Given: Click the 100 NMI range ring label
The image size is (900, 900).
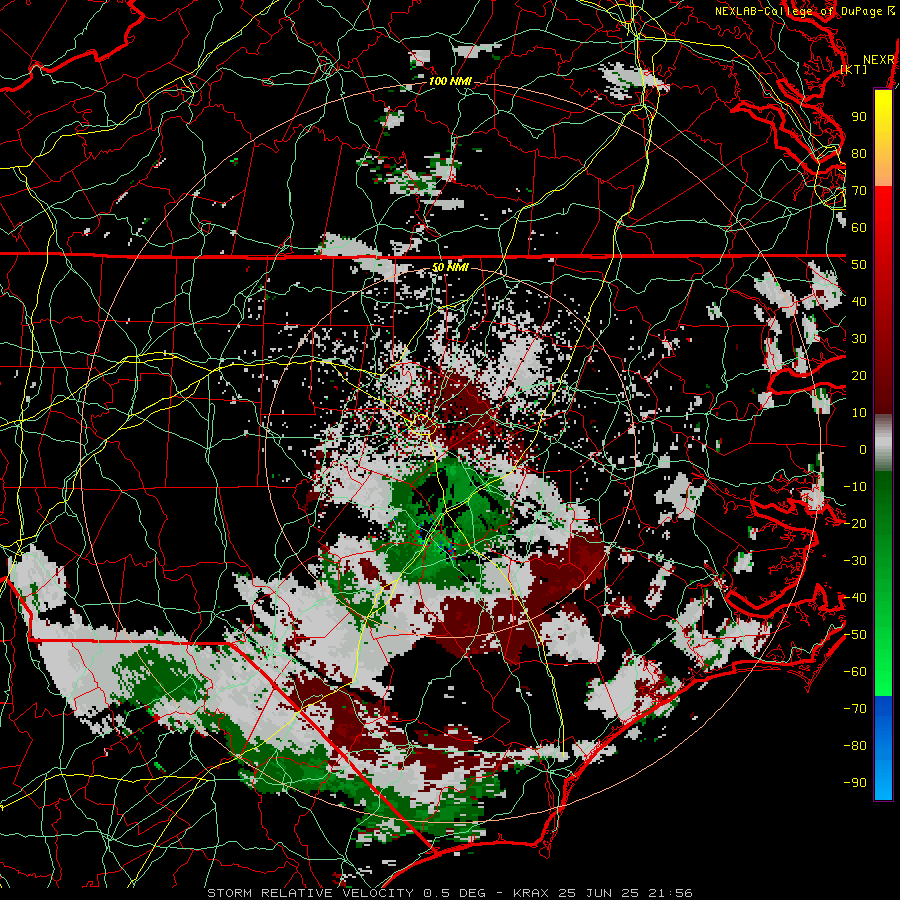Looking at the screenshot, I should [x=450, y=82].
